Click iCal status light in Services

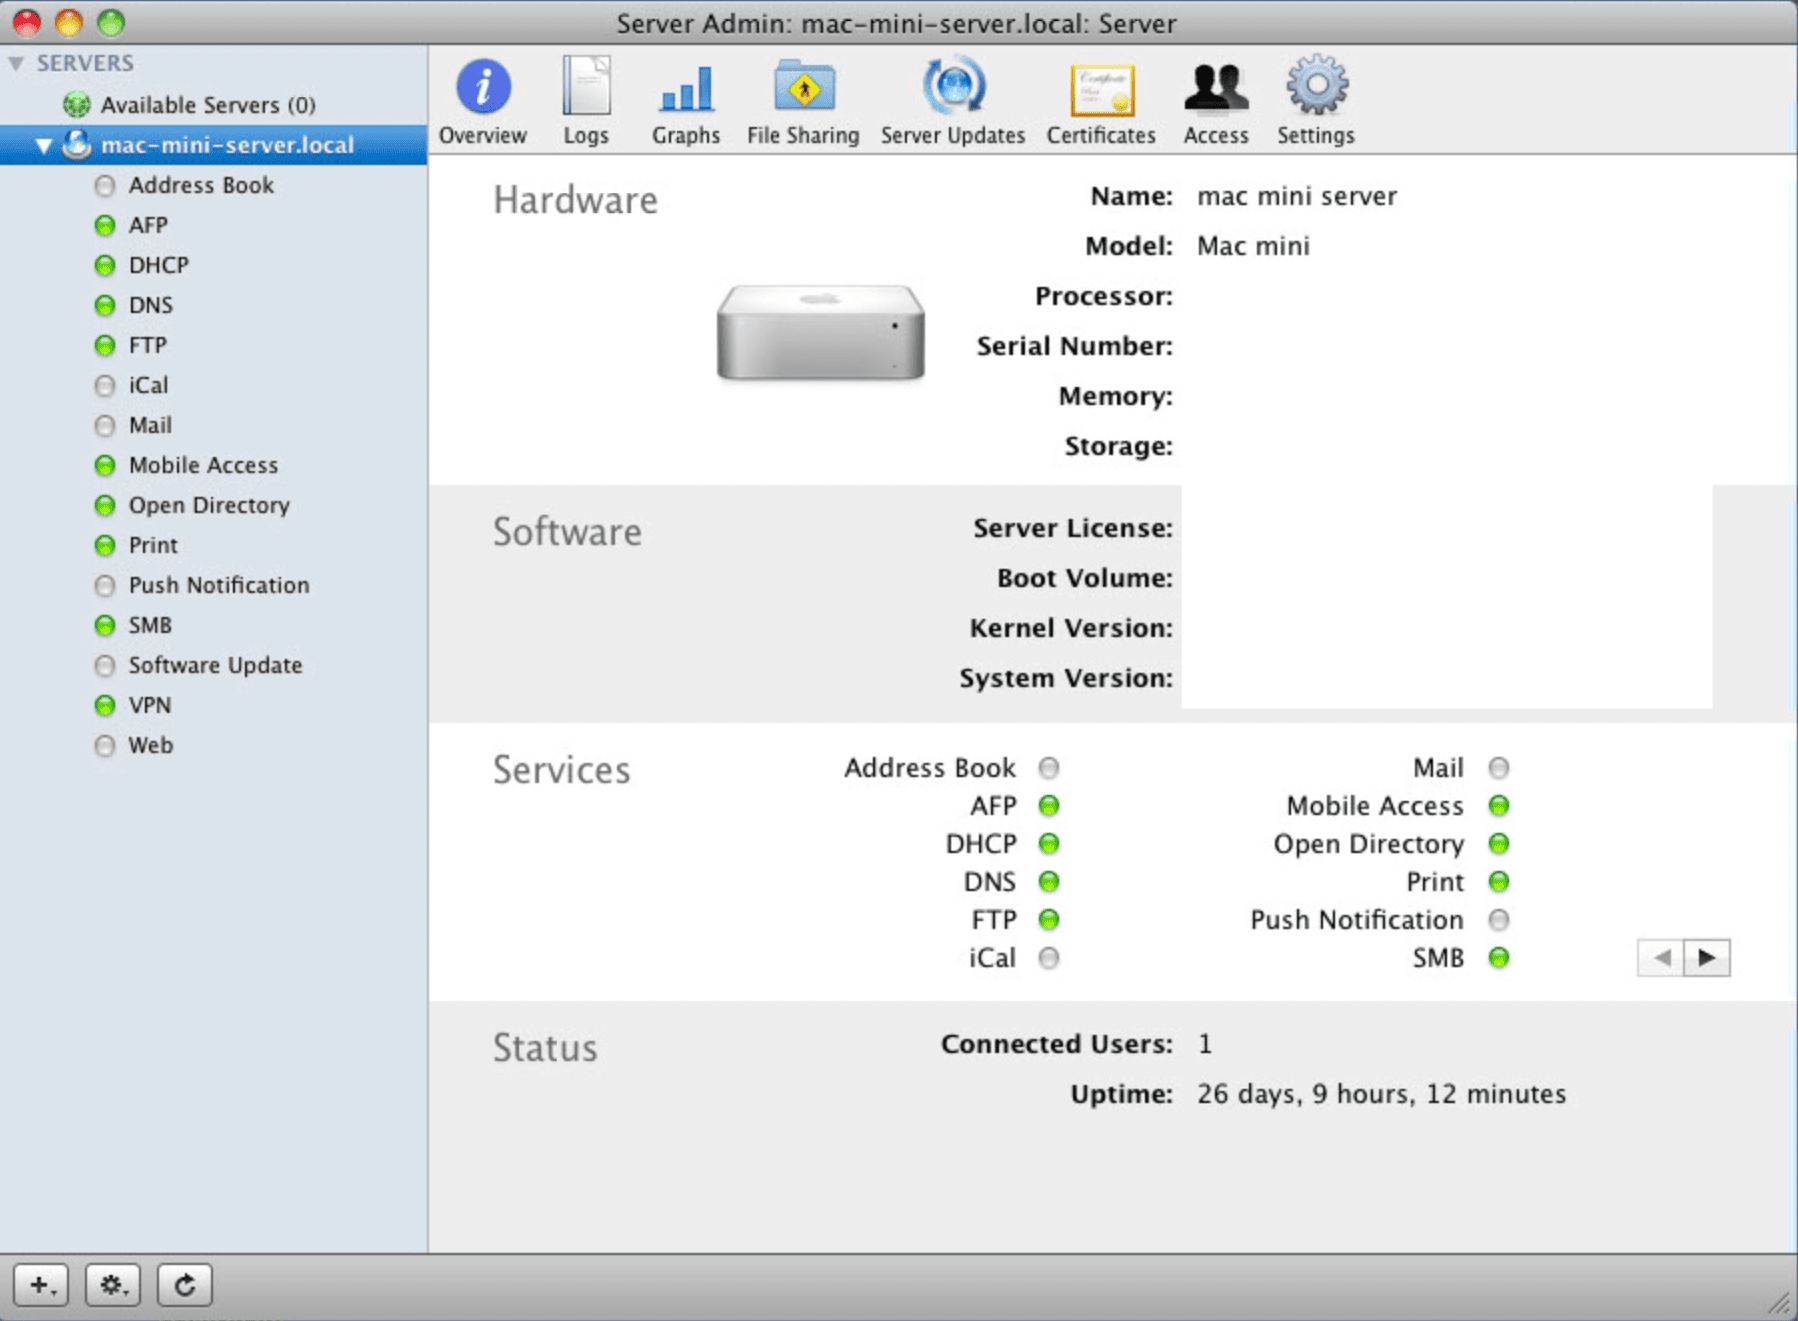1049,958
